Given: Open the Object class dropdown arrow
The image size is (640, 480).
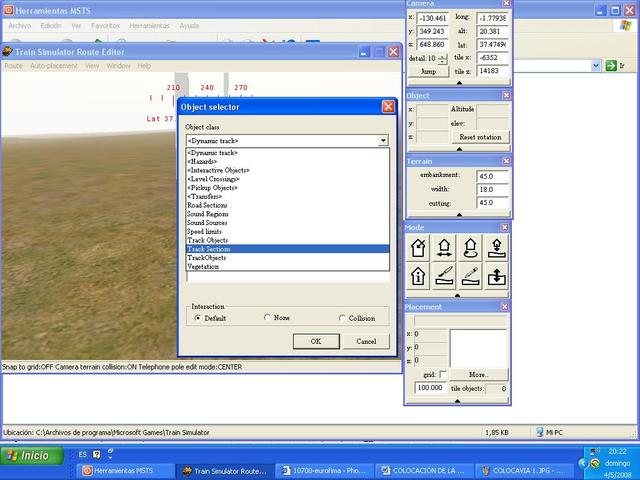Looking at the screenshot, I should 382,141.
